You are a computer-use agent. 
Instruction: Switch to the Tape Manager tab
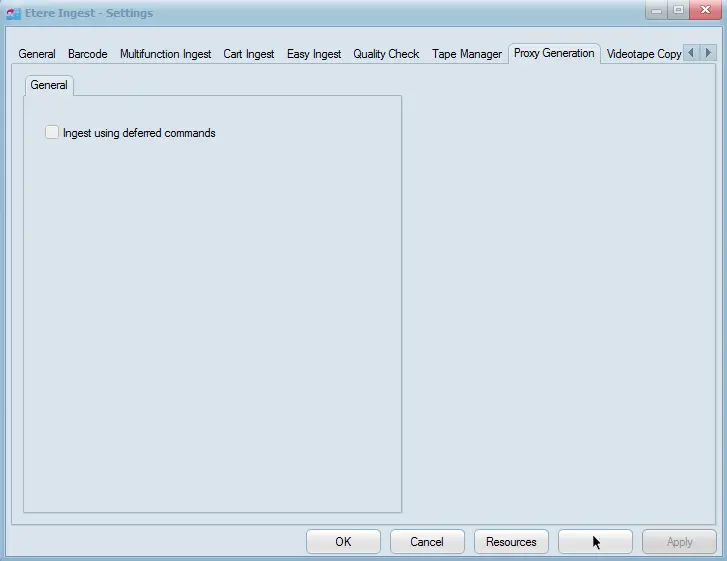466,54
